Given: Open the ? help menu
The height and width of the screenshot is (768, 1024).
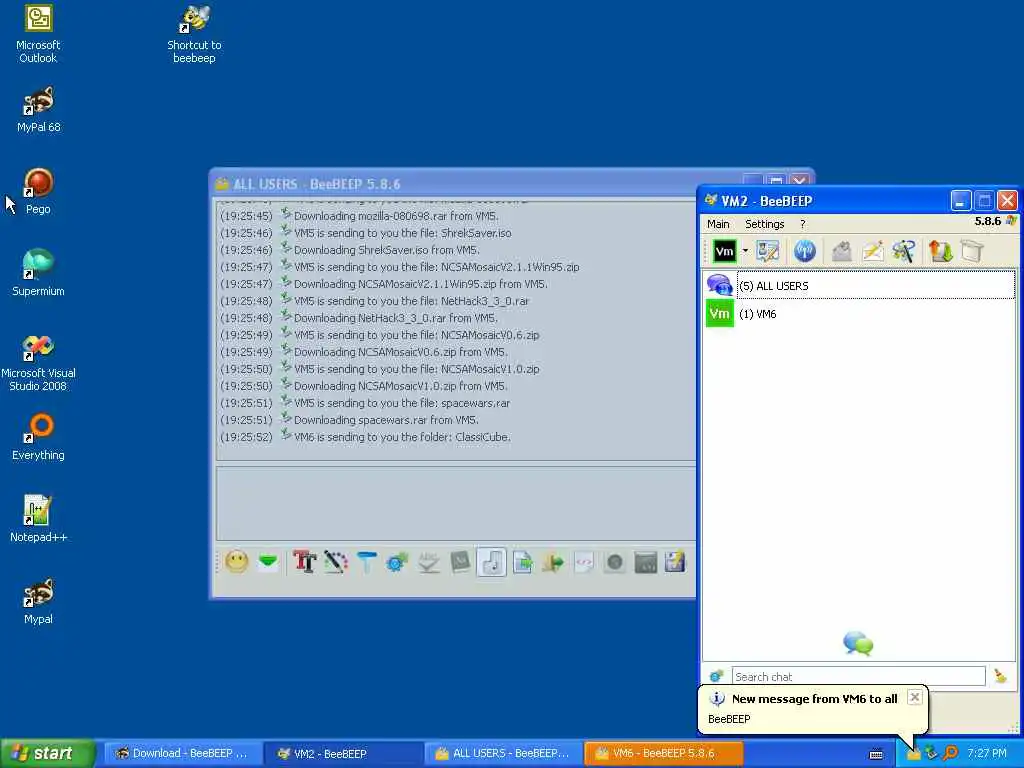Looking at the screenshot, I should [803, 224].
